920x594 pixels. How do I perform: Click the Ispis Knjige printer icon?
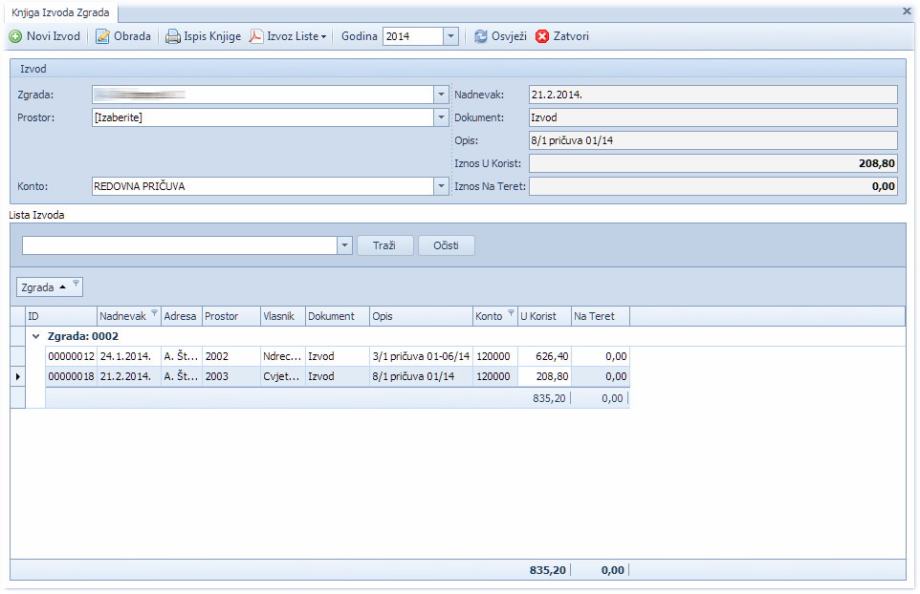172,36
